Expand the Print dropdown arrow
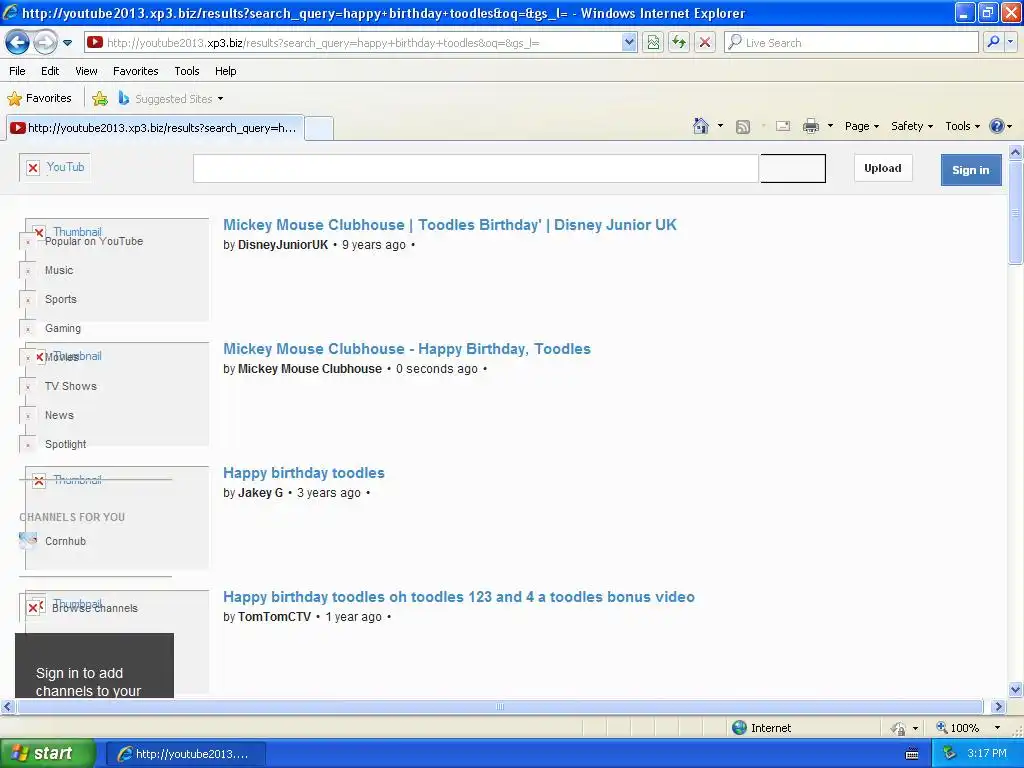Image resolution: width=1024 pixels, height=768 pixels. click(830, 126)
